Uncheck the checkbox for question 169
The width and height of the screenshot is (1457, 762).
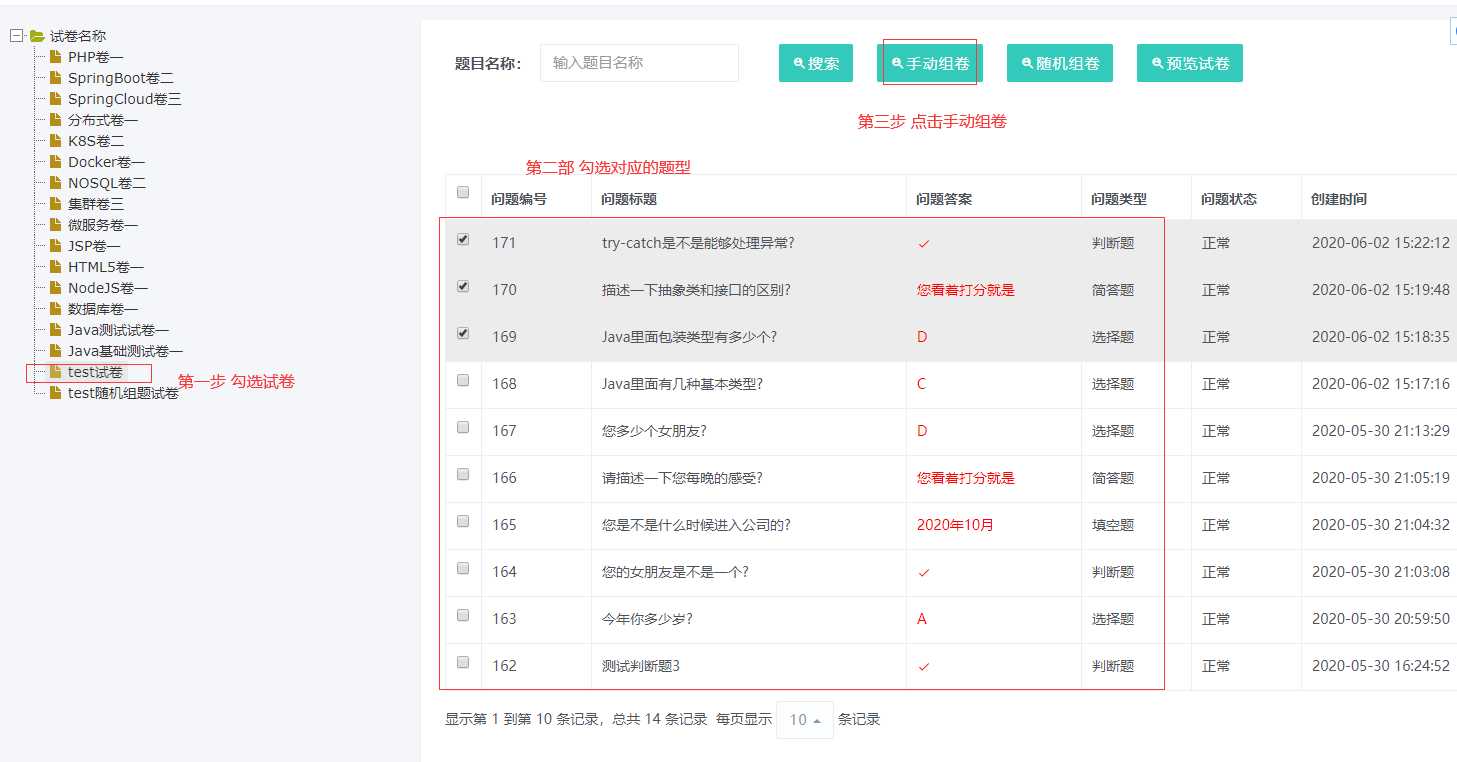463,334
